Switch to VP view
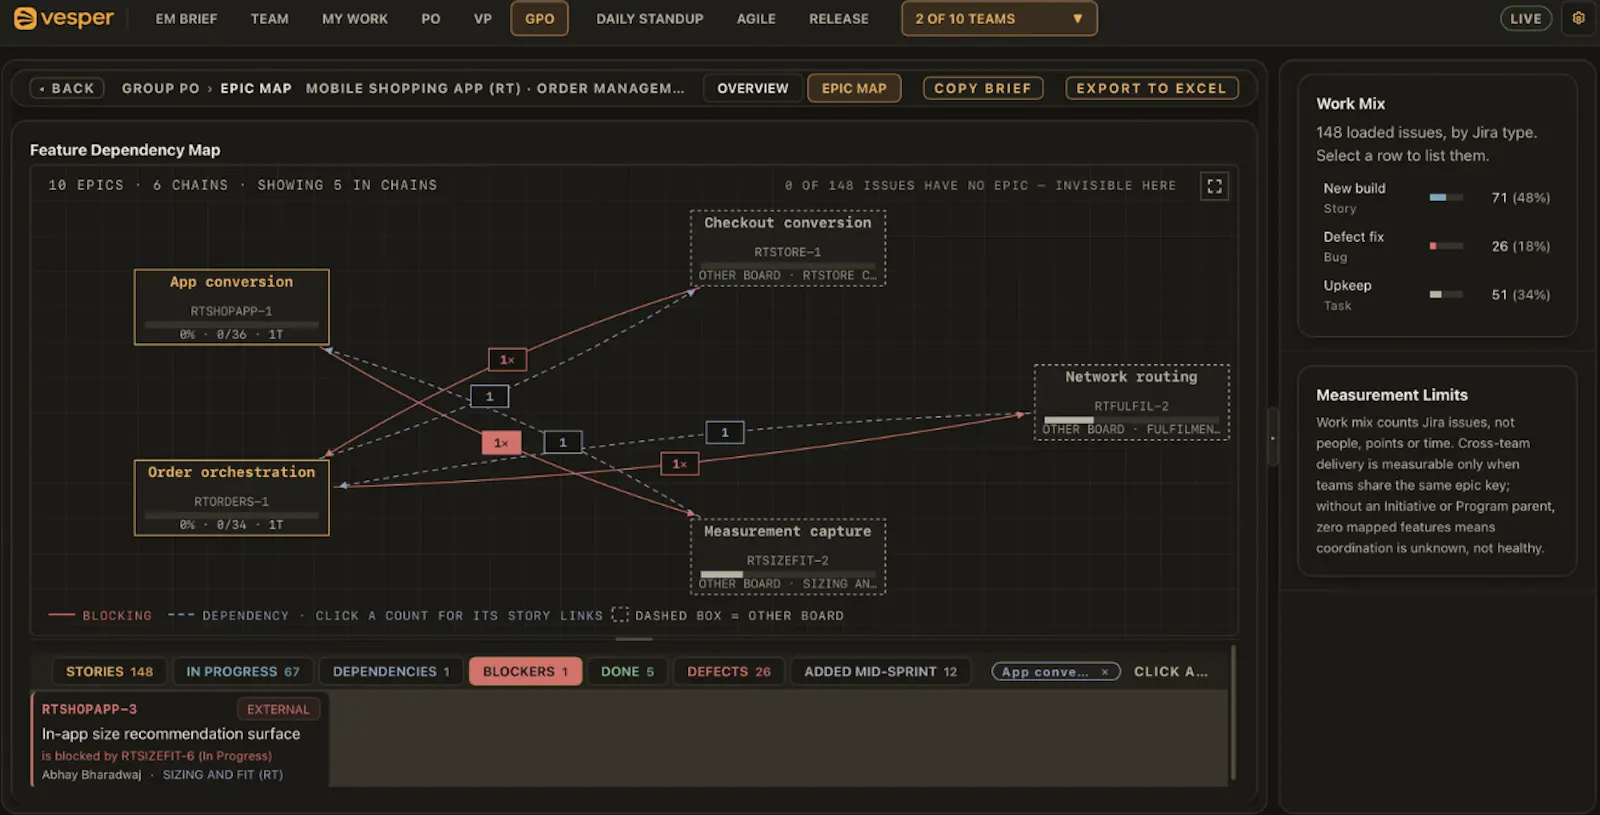This screenshot has height=815, width=1600. (x=483, y=19)
